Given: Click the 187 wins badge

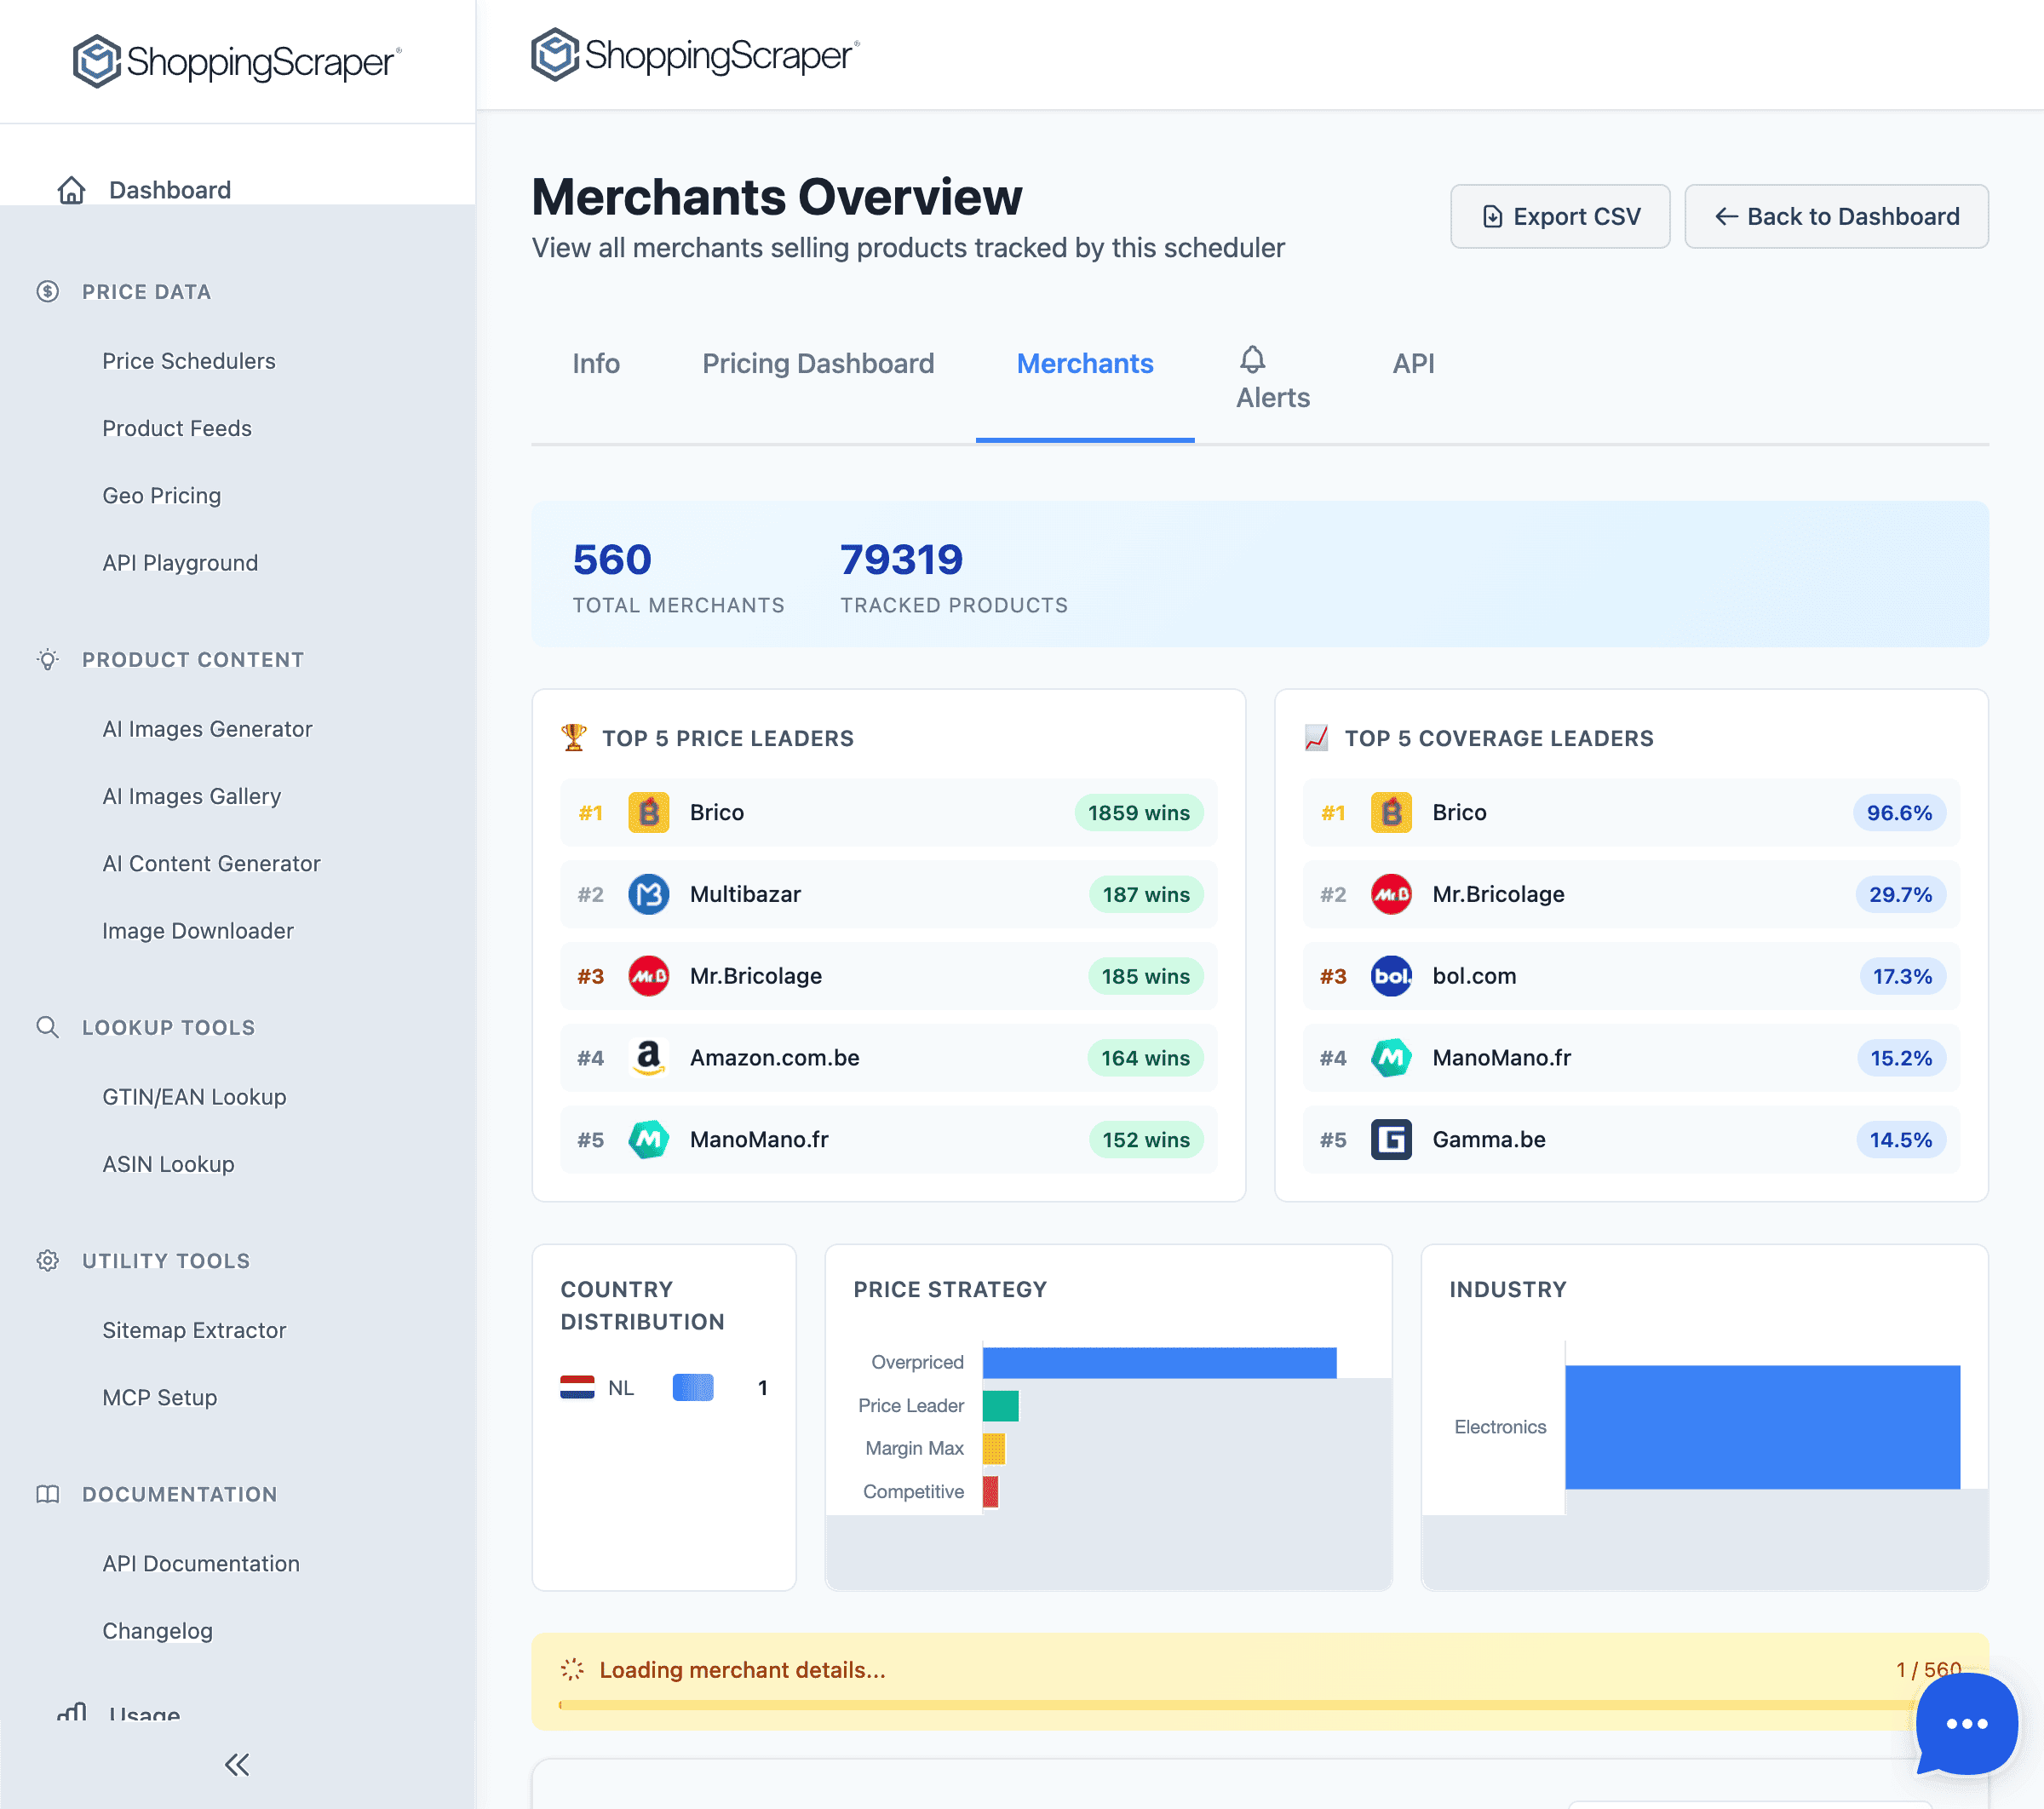Looking at the screenshot, I should click(x=1146, y=895).
